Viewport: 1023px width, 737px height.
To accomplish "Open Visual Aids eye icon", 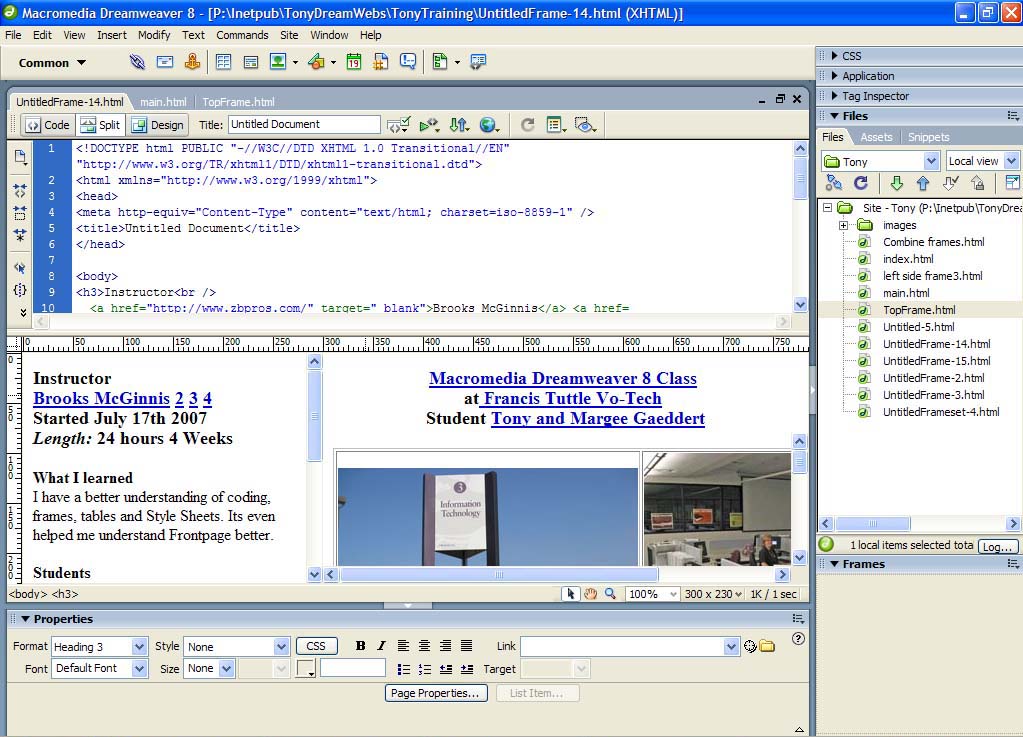I will 585,125.
